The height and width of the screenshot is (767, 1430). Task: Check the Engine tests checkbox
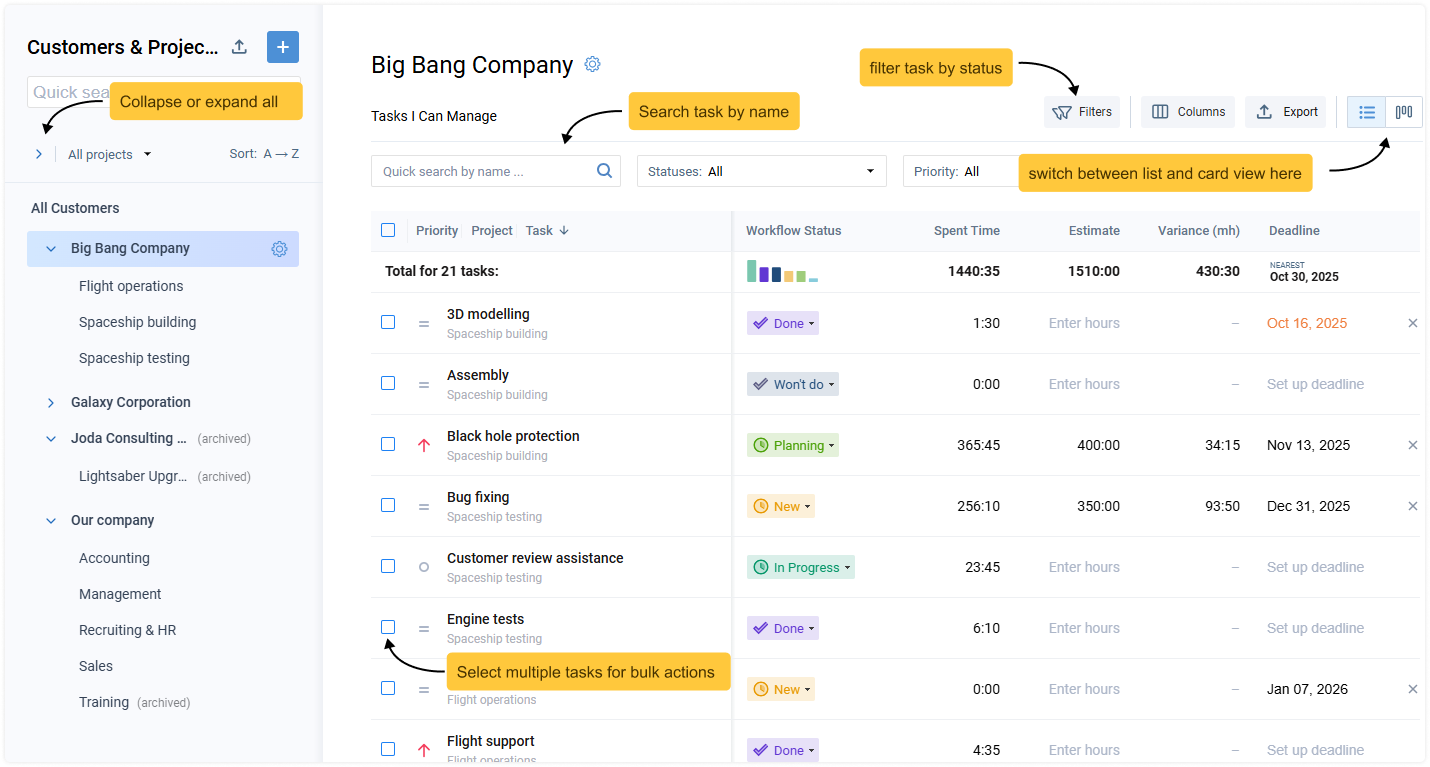[x=388, y=627]
